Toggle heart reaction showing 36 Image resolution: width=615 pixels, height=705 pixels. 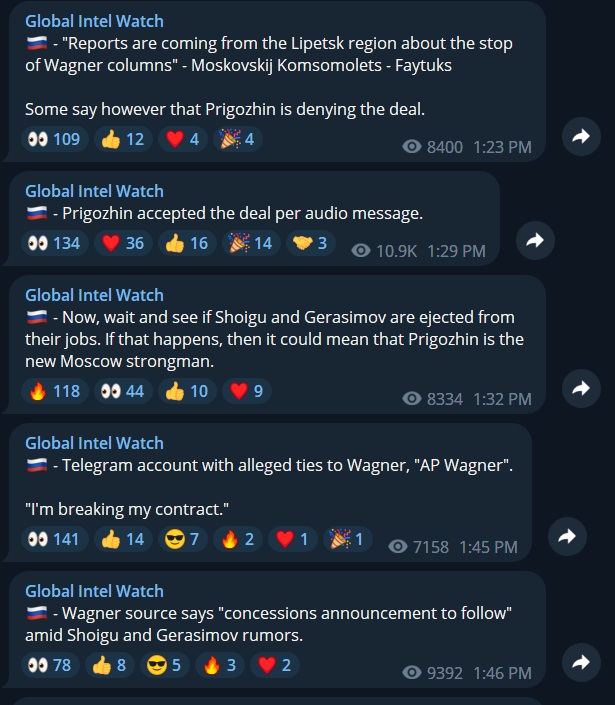pos(123,243)
